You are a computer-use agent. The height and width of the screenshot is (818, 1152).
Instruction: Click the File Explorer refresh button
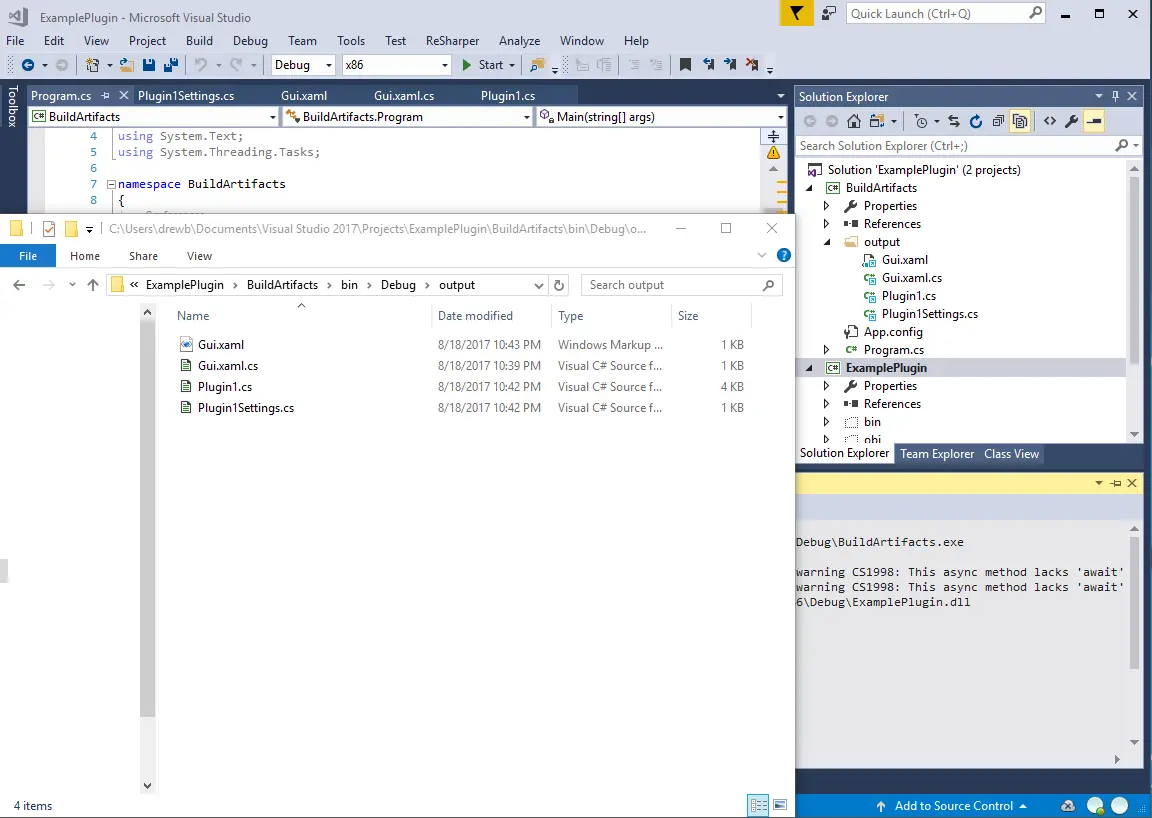point(559,285)
